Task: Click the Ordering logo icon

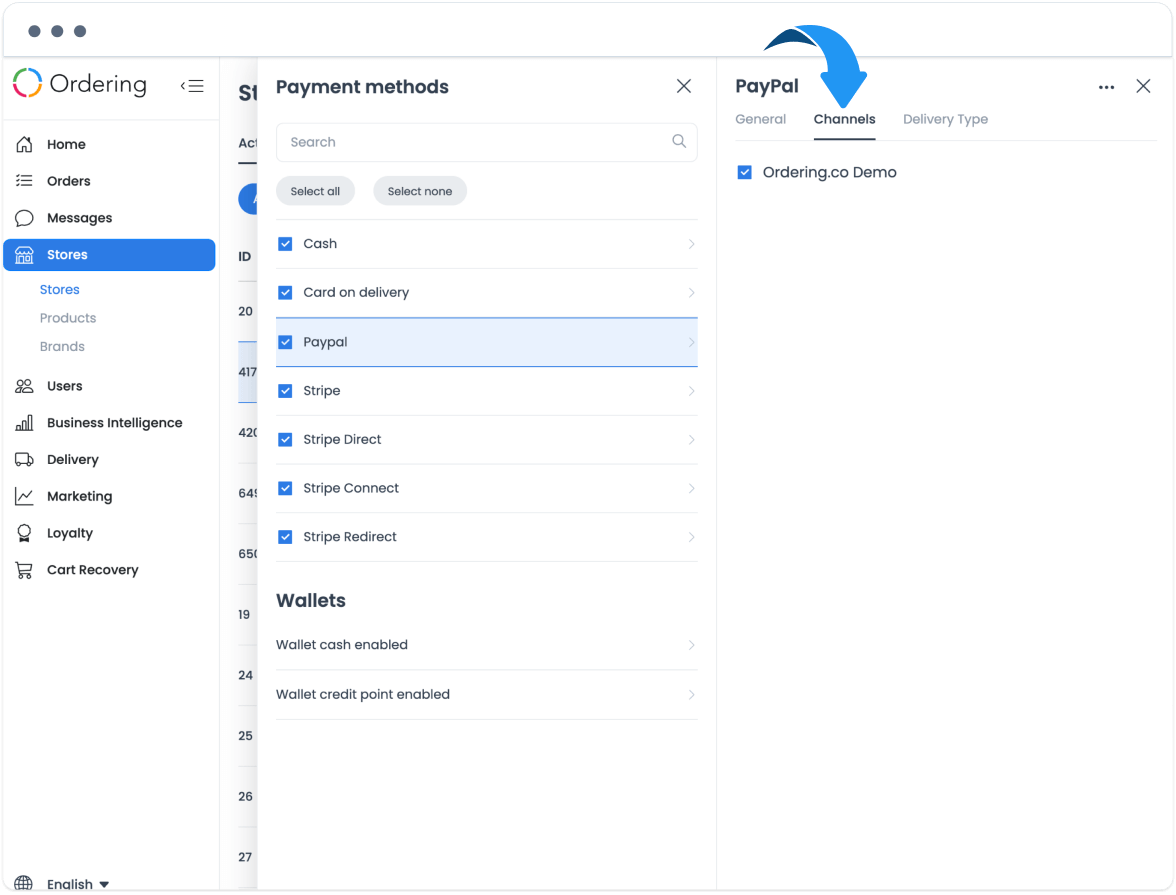Action: 28,83
